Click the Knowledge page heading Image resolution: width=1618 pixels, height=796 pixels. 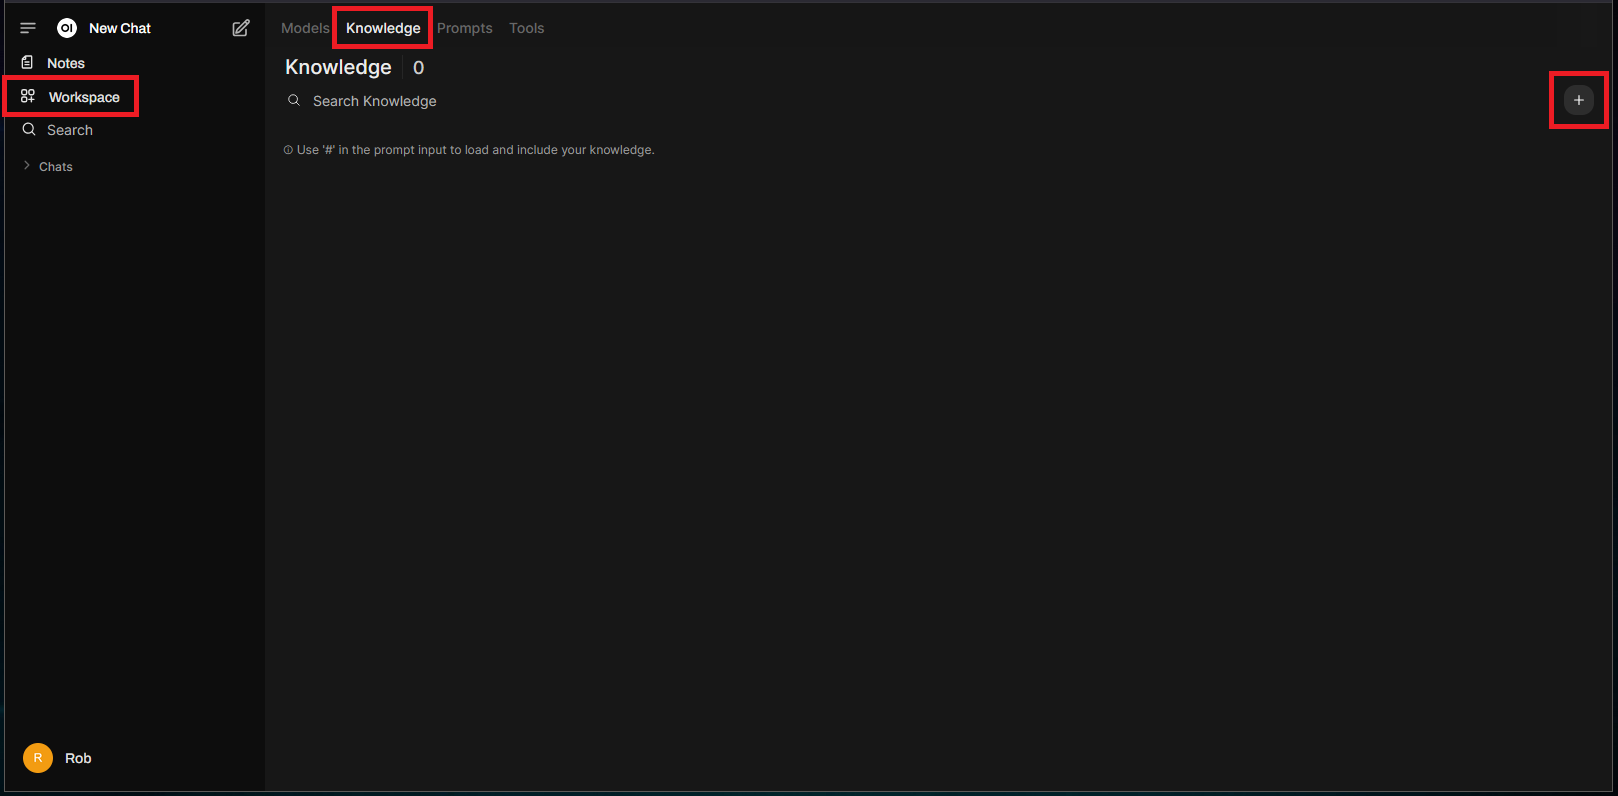[338, 67]
